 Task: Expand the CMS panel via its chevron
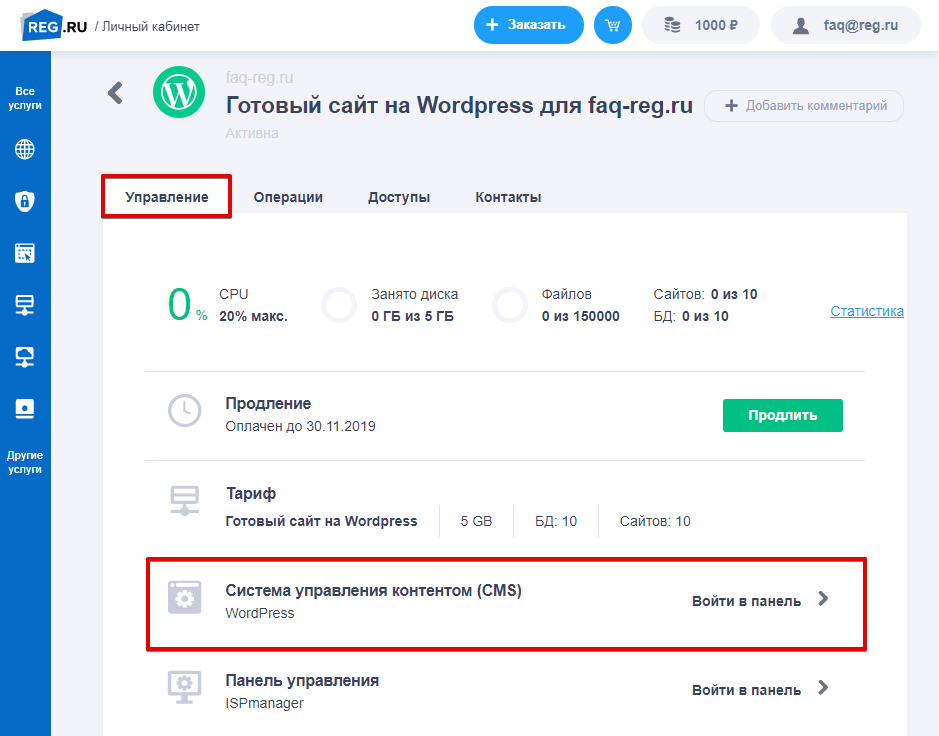point(823,598)
